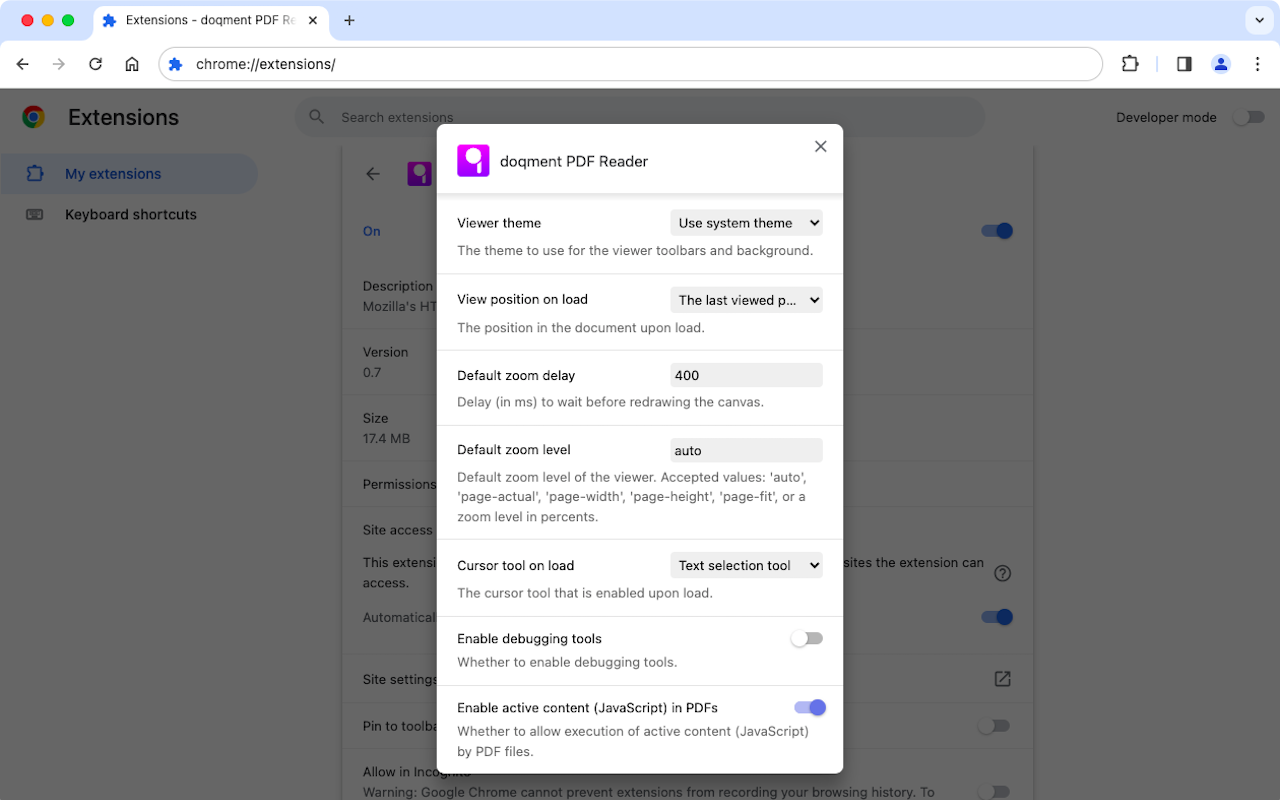Screen dimensions: 1280x800
Task: Enable debugging tools toggle
Action: [x=807, y=639]
